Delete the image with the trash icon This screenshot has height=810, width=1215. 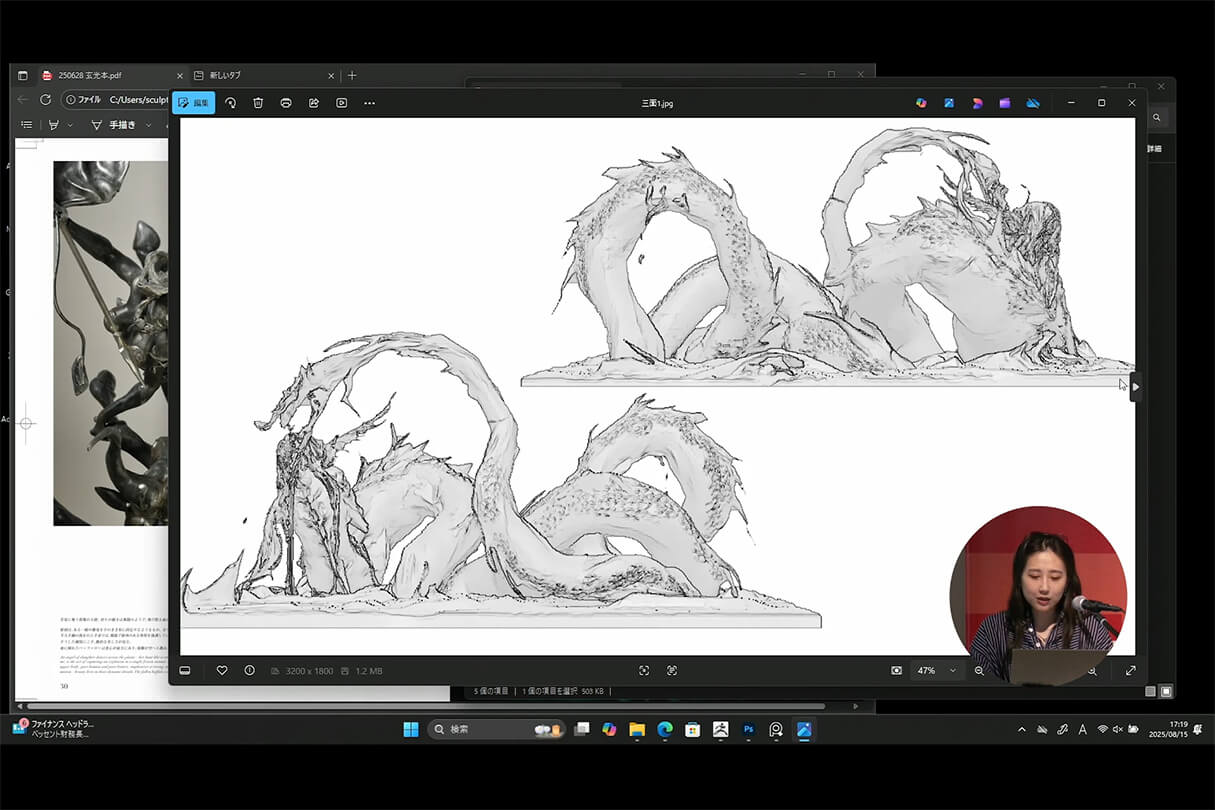click(258, 103)
